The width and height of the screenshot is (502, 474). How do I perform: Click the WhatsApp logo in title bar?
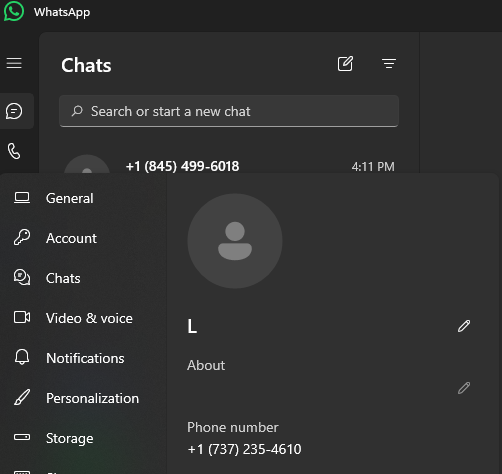tap(14, 11)
